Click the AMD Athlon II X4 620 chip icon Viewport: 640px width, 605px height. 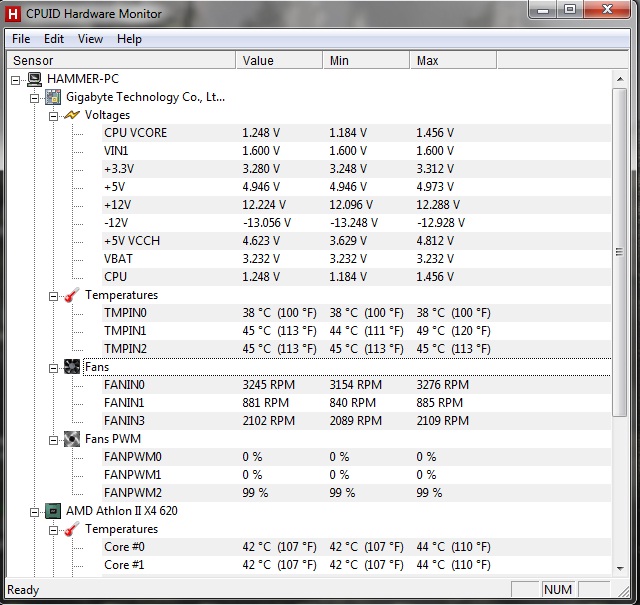53,511
